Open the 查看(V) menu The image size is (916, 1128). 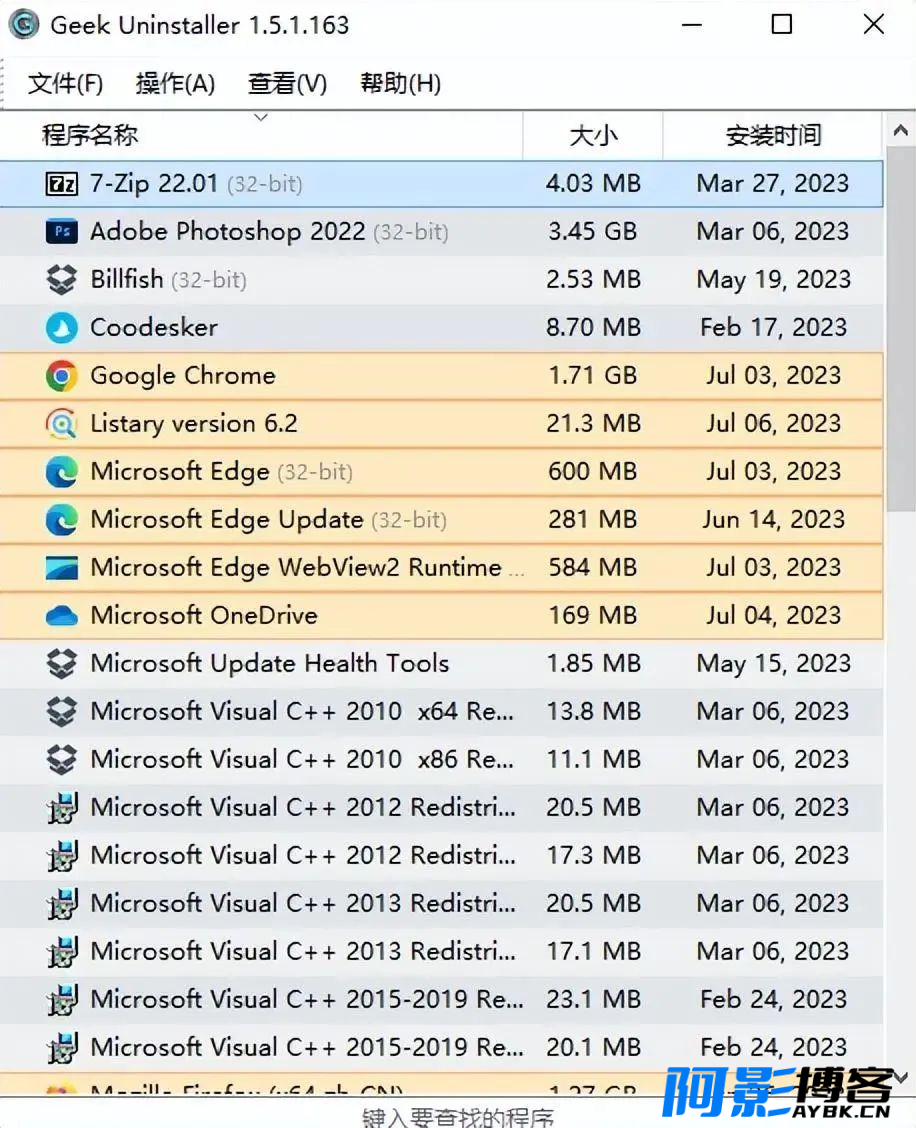point(287,83)
